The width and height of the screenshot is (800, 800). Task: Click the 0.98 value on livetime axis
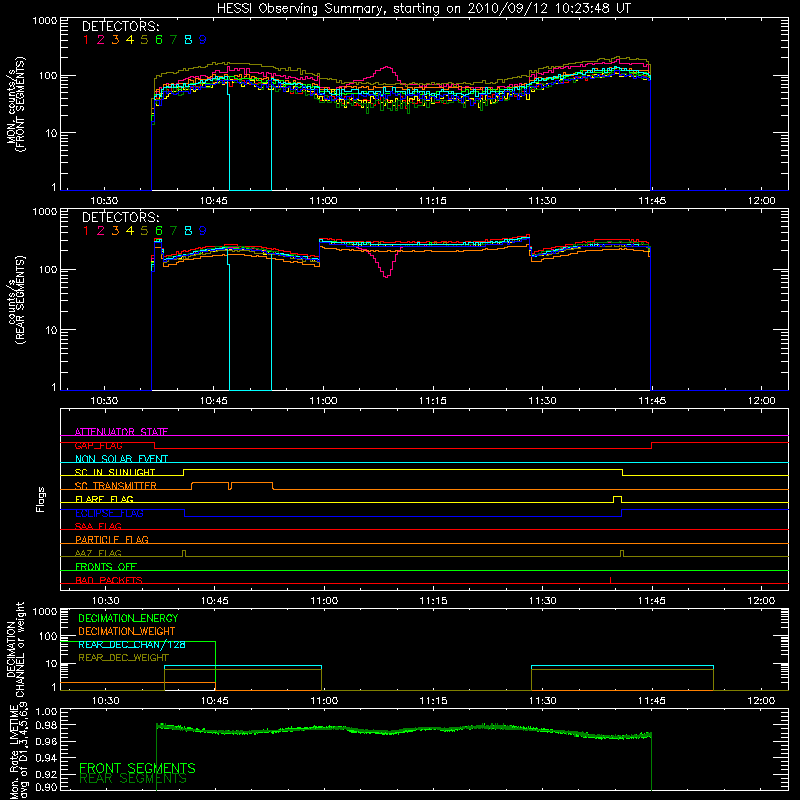46,725
